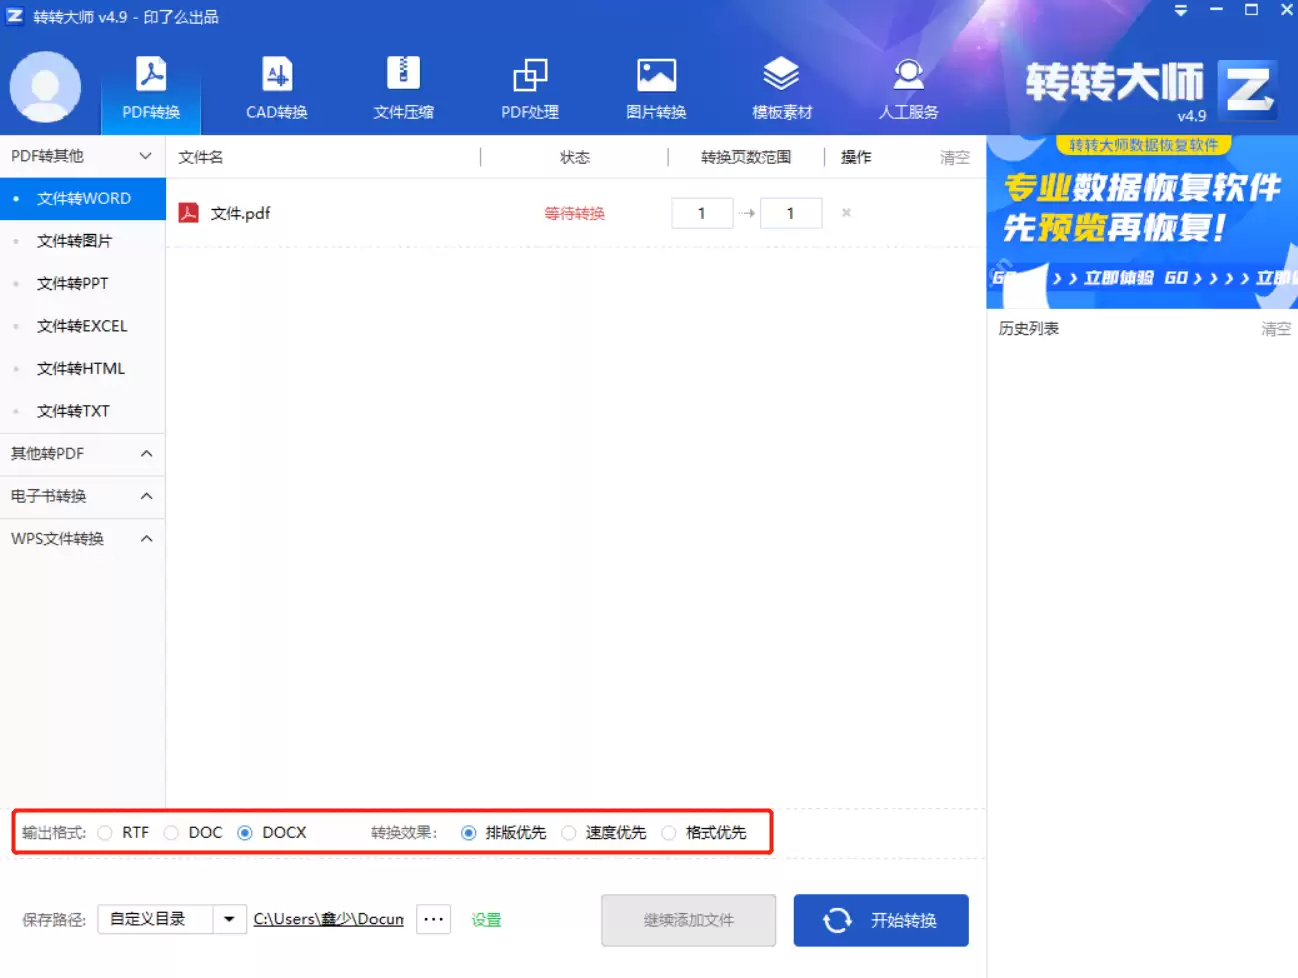1298x978 pixels.
Task: Click the 开始转换 button
Action: 880,920
